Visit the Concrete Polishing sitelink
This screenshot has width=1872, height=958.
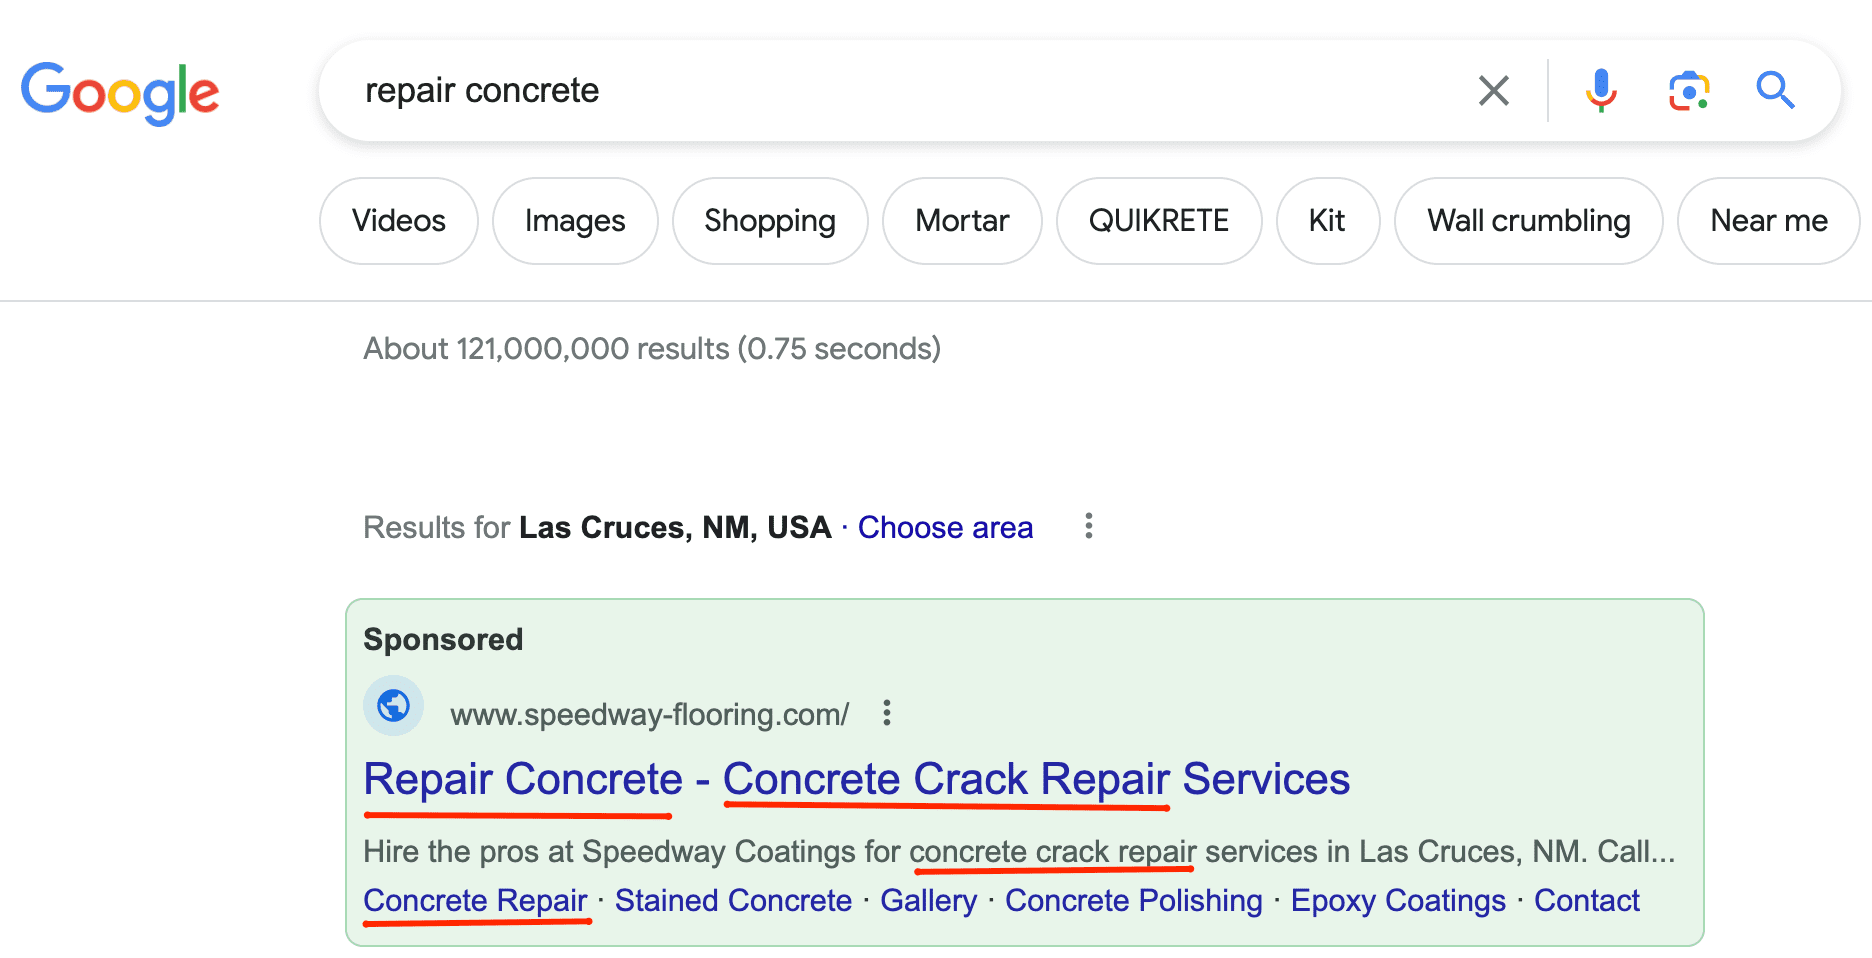coord(1133,900)
